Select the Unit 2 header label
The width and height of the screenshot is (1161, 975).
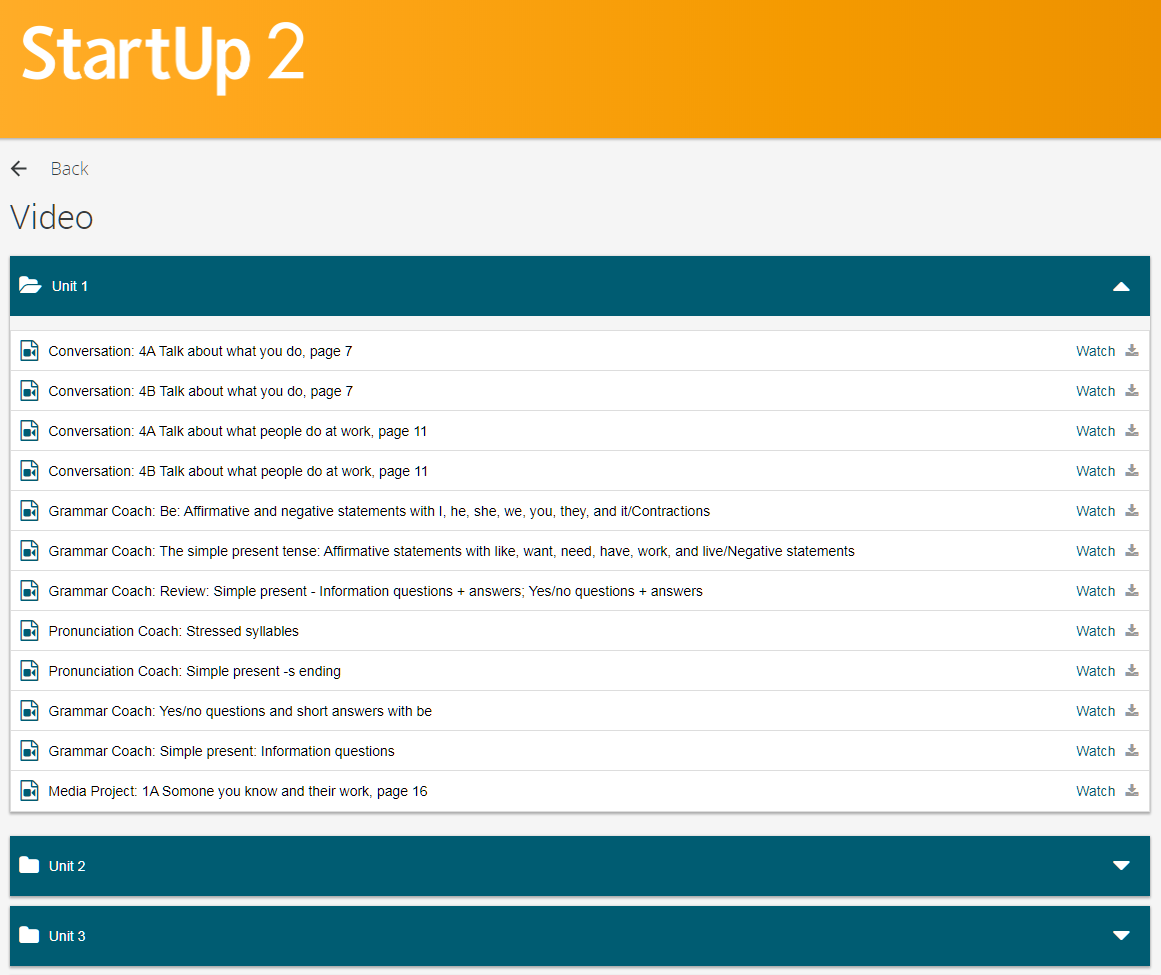pos(67,866)
